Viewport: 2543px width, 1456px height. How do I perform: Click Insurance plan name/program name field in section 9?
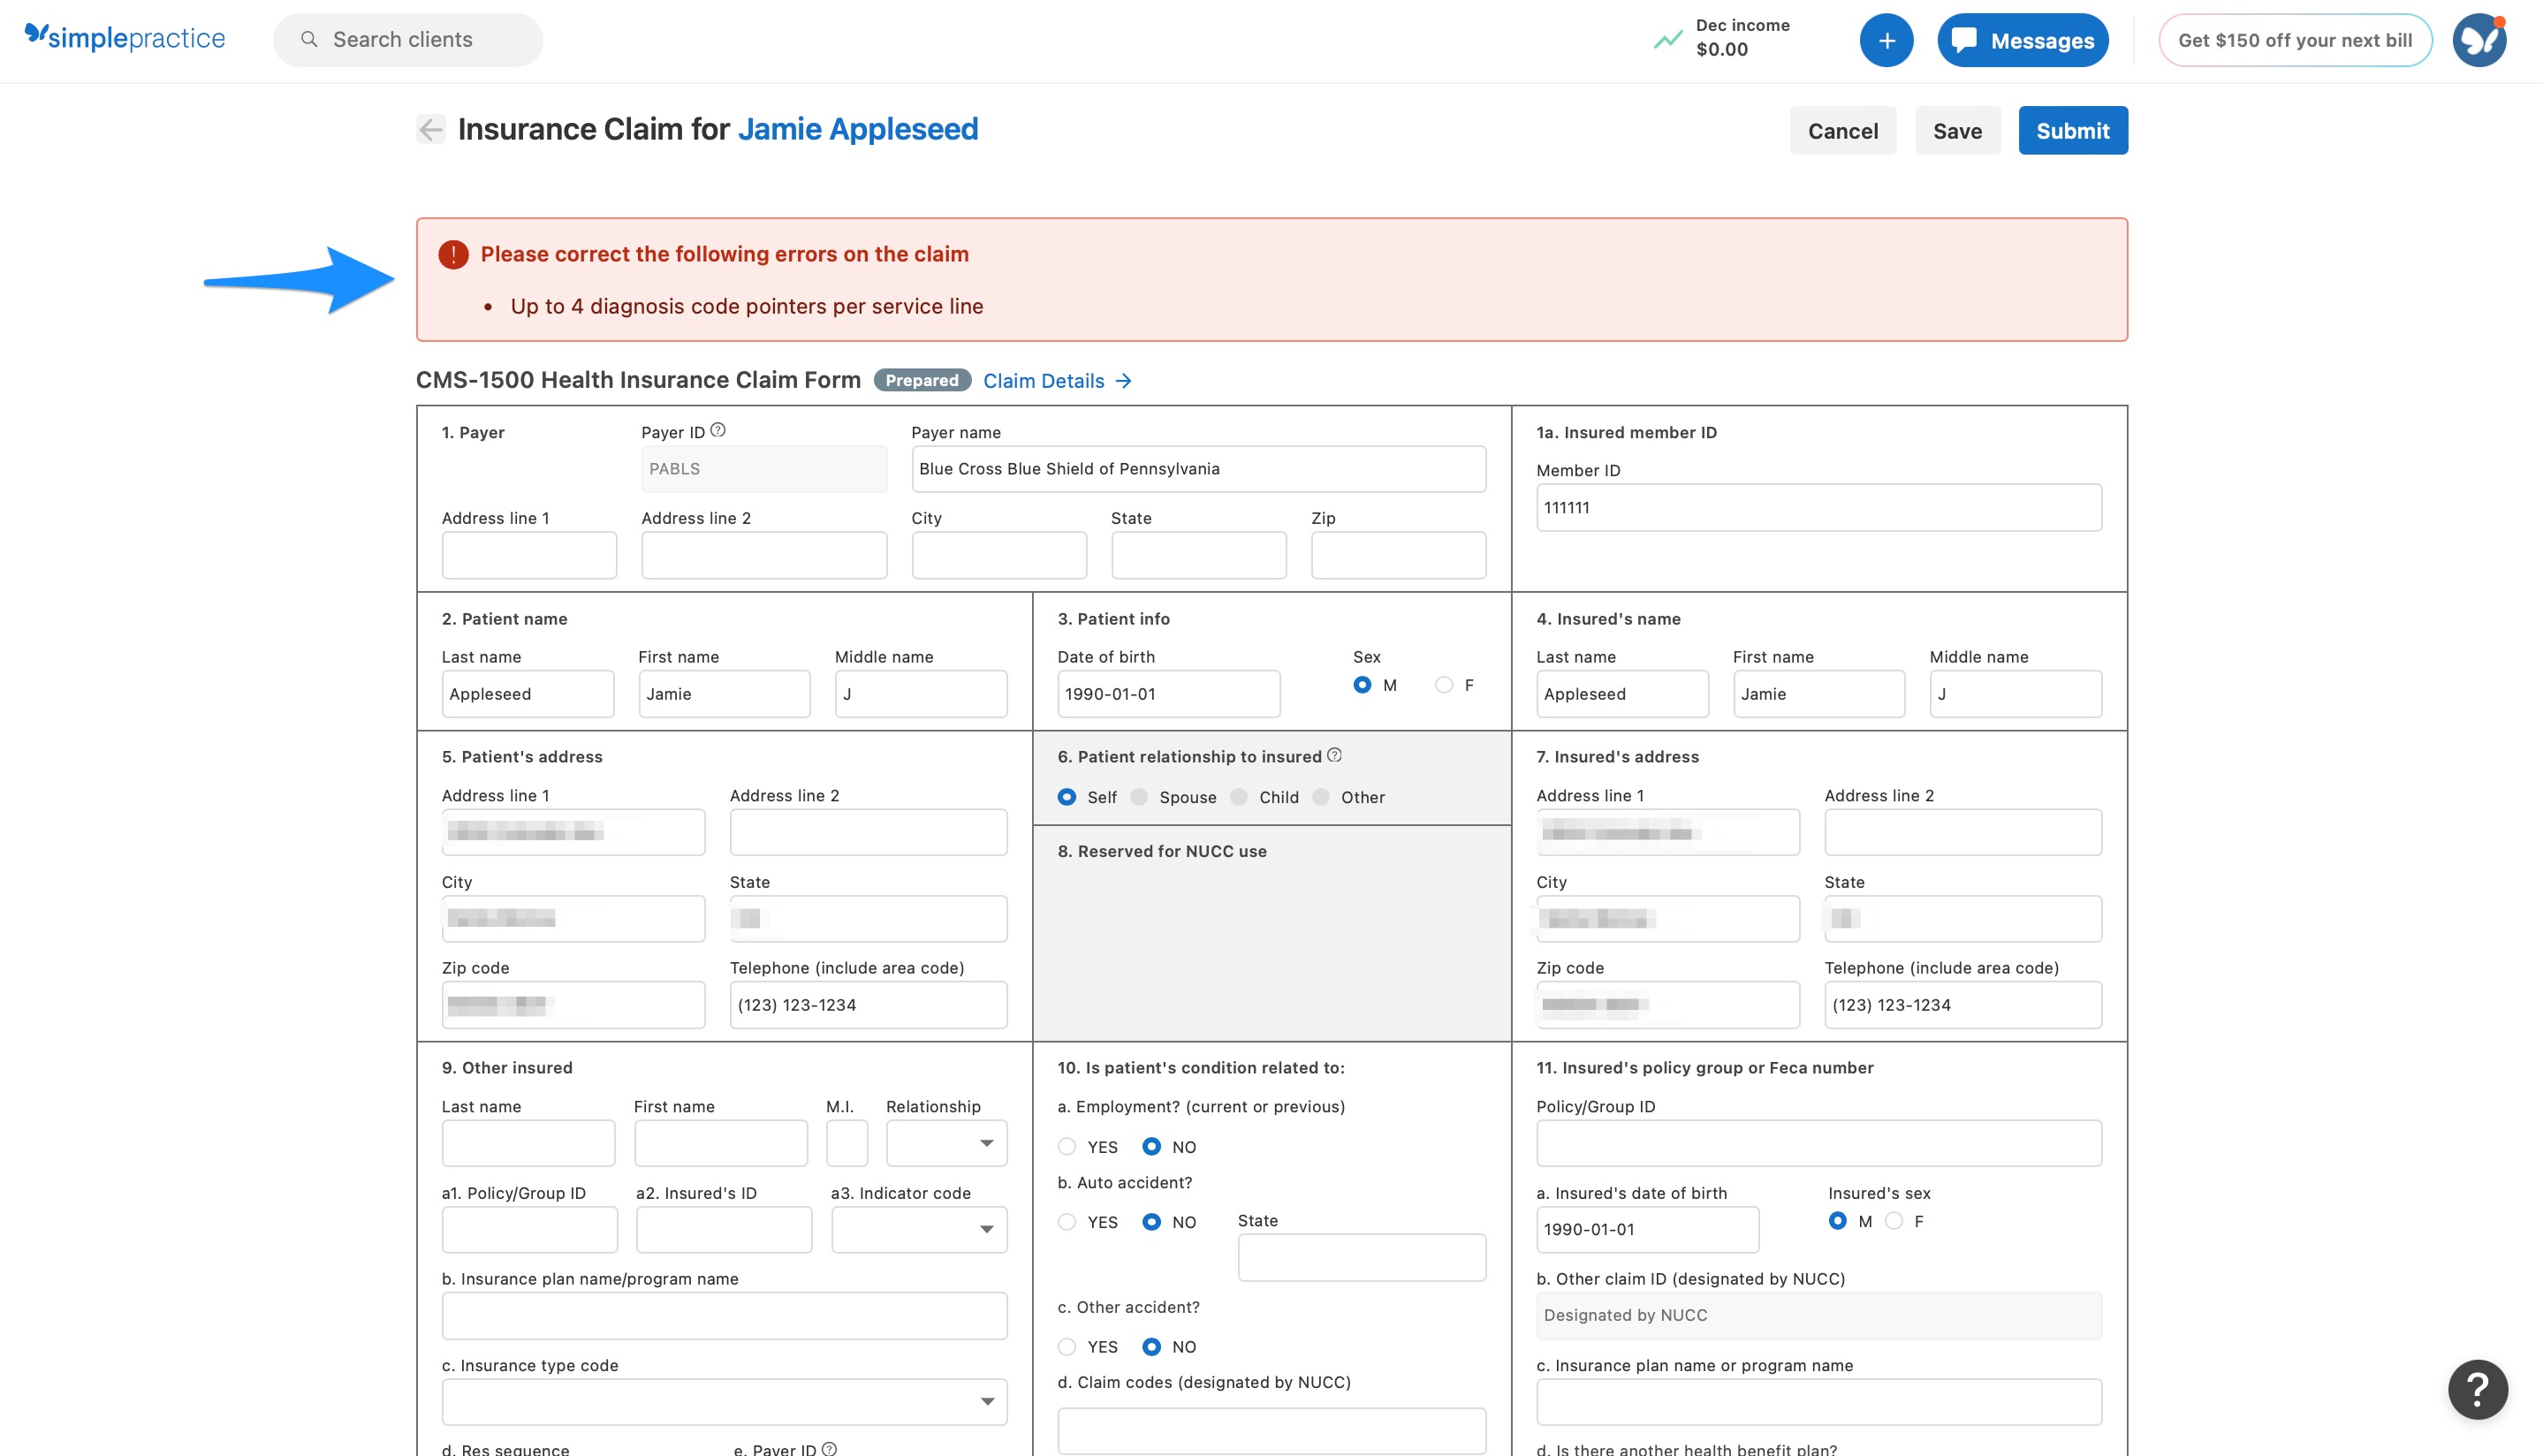pyautogui.click(x=724, y=1316)
